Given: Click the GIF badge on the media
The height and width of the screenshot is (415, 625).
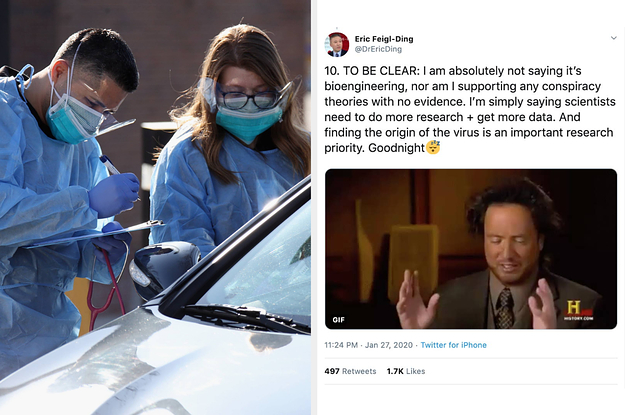Looking at the screenshot, I should [338, 320].
